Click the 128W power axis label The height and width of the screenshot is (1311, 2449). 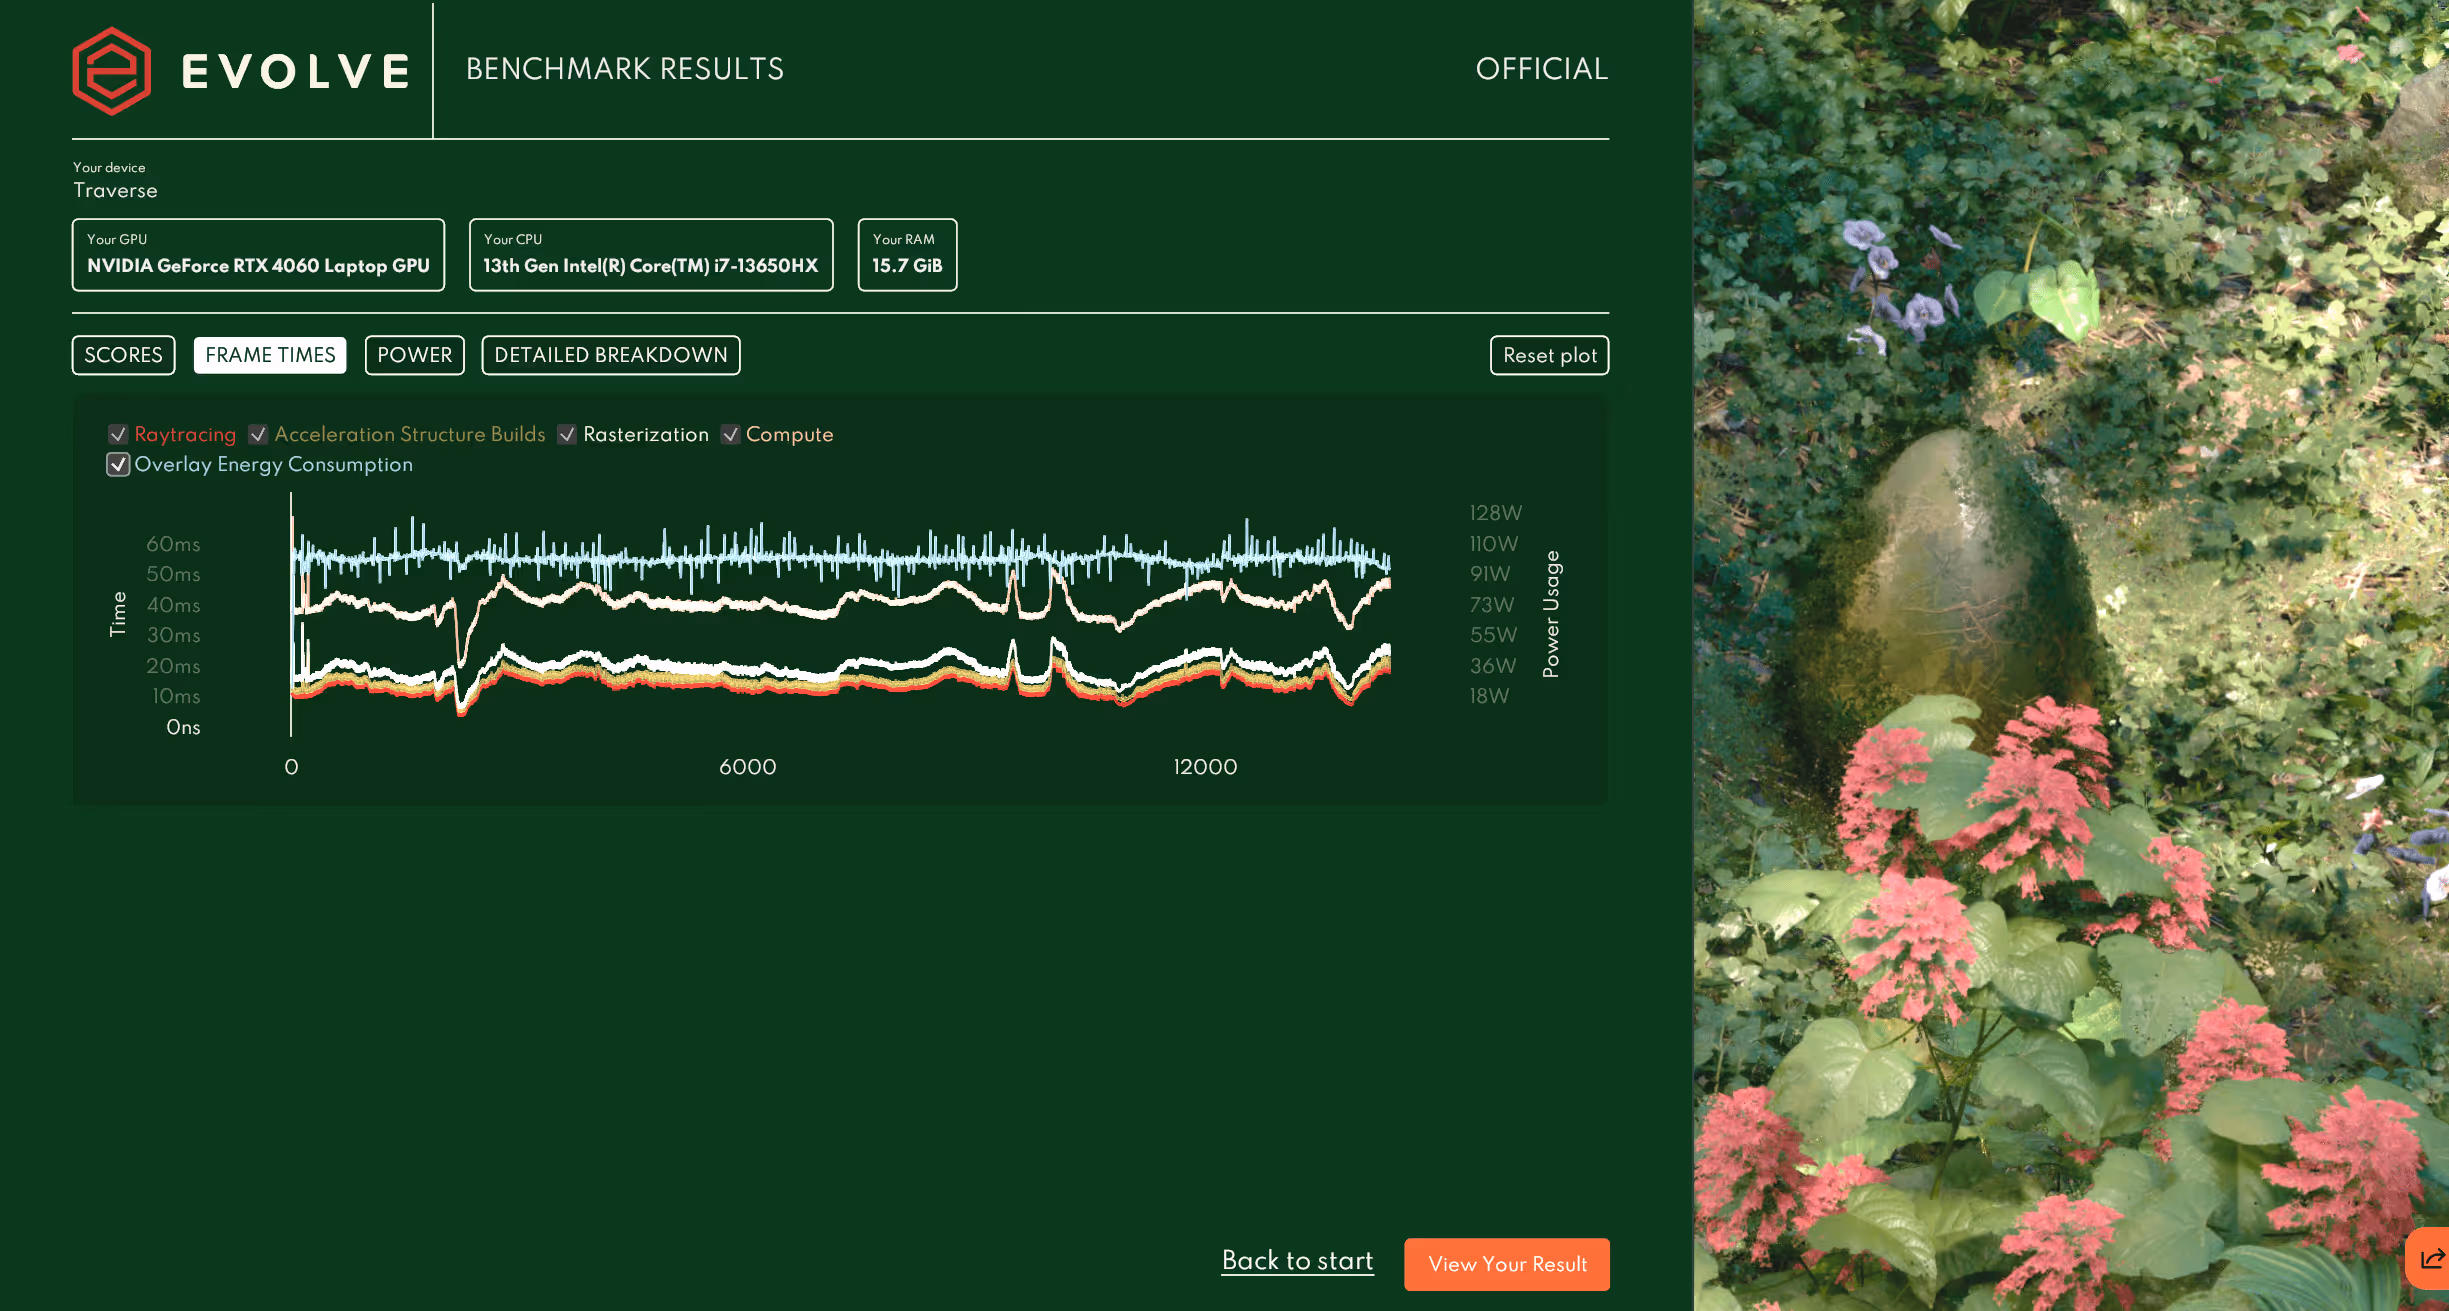coord(1496,513)
